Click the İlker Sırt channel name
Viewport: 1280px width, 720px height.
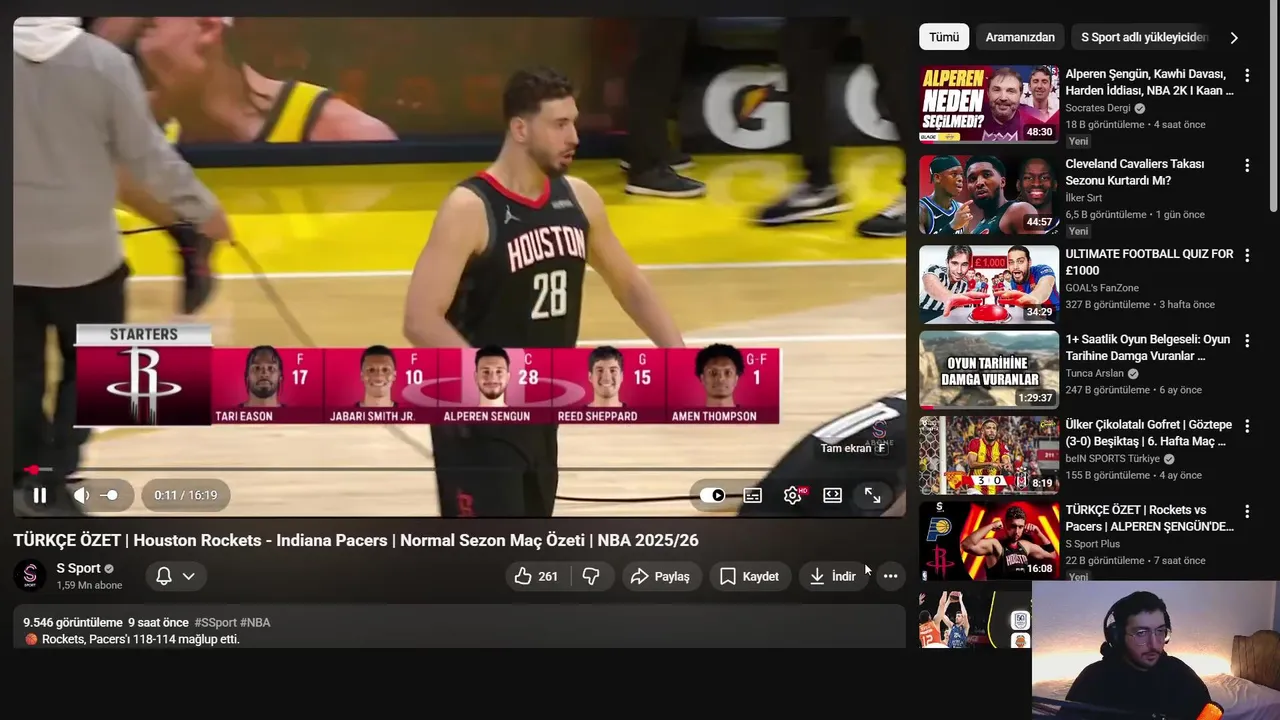pyautogui.click(x=1084, y=198)
